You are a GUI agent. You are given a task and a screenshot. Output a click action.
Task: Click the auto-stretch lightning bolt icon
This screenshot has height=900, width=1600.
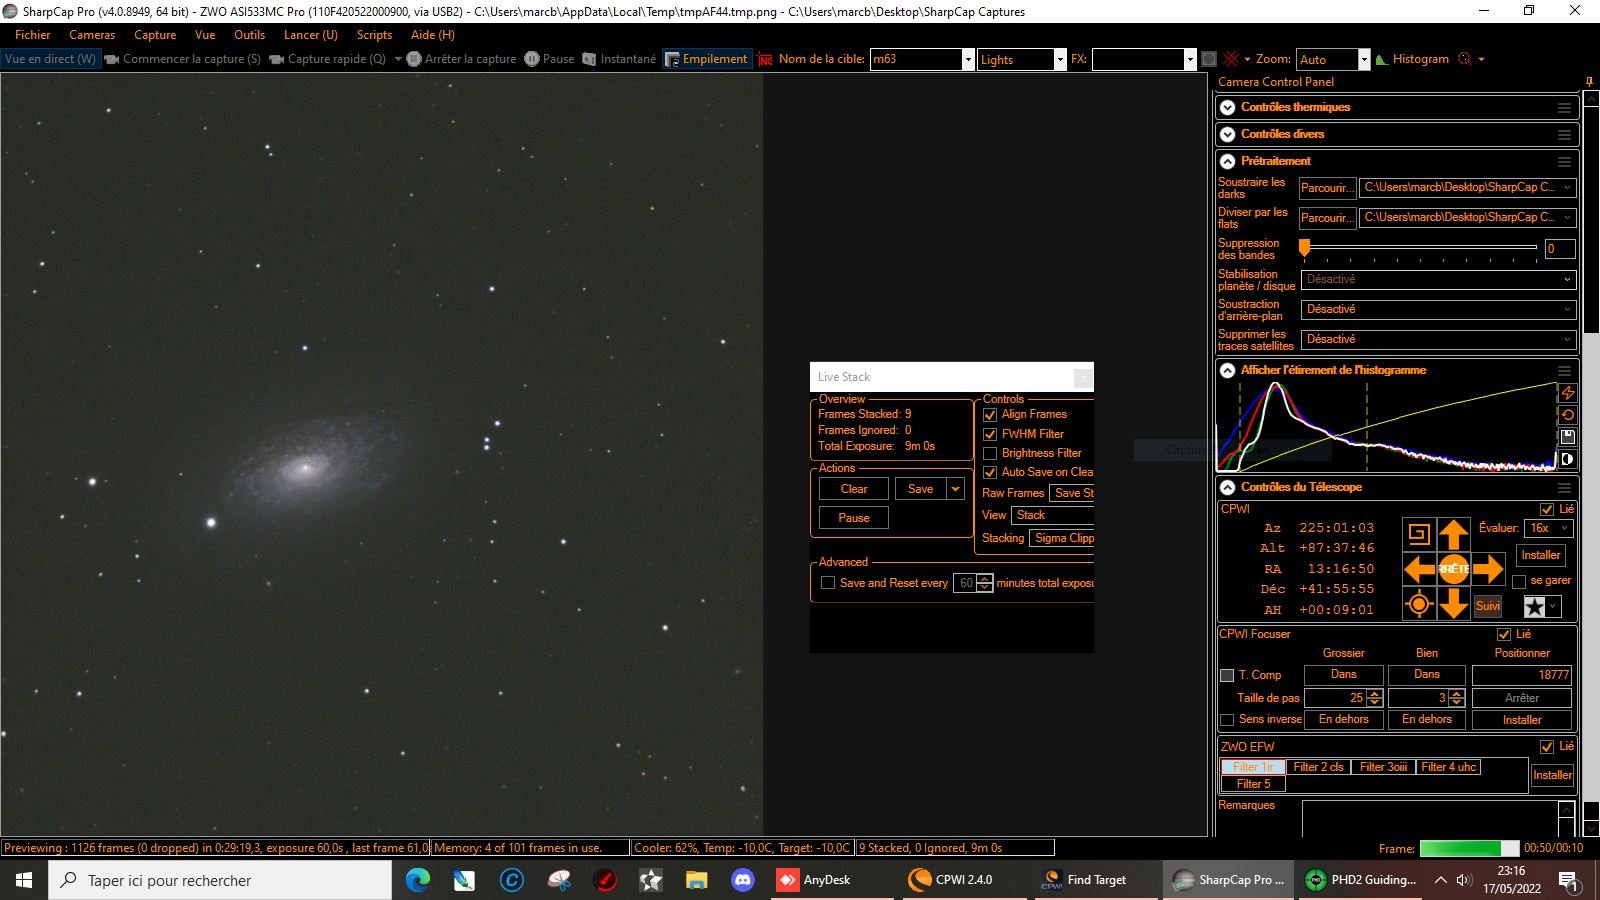click(x=1567, y=393)
